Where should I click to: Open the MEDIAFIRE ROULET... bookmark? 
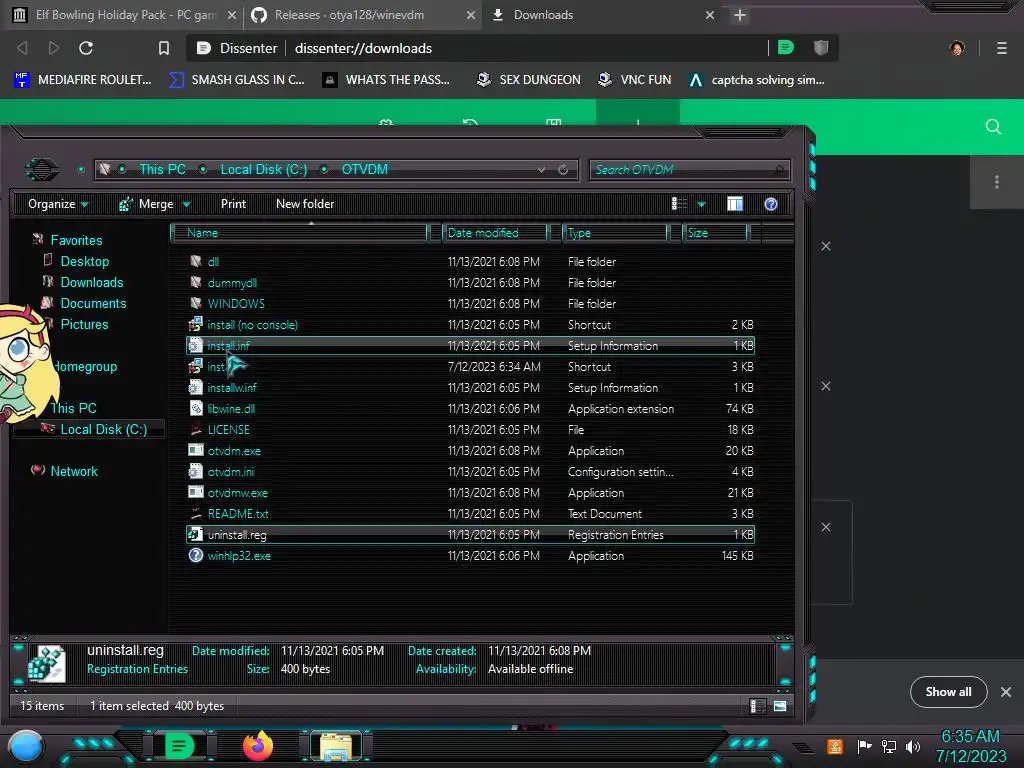pos(82,80)
